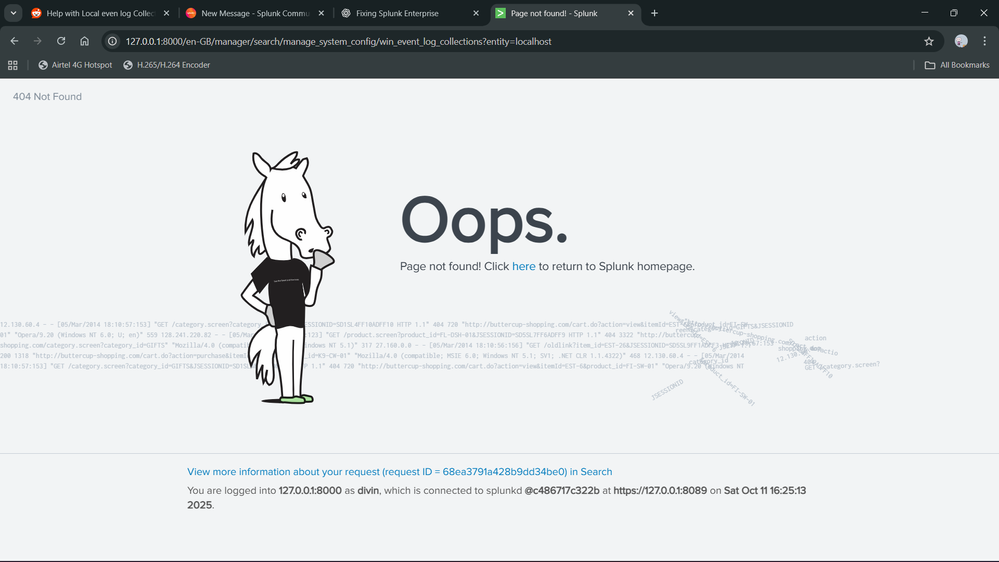
Task: Switch to the Fixing Splunk Enterprise tab
Action: click(400, 13)
